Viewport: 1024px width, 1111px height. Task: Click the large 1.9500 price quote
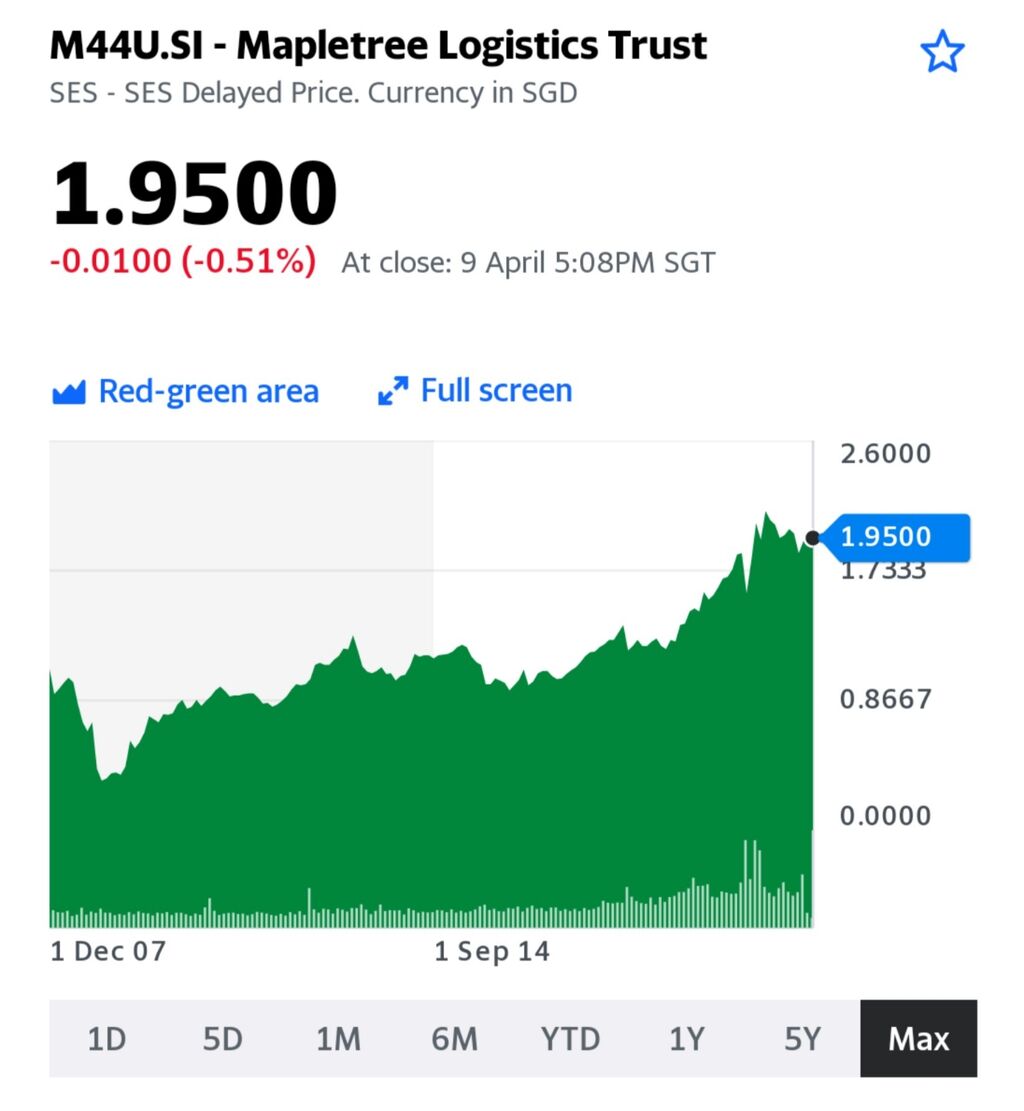click(194, 193)
